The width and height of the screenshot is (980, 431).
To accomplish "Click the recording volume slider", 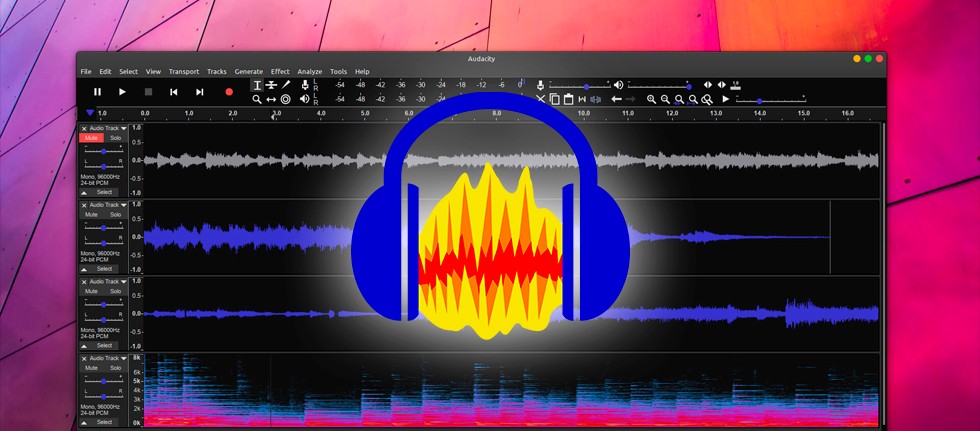I will pyautogui.click(x=579, y=86).
